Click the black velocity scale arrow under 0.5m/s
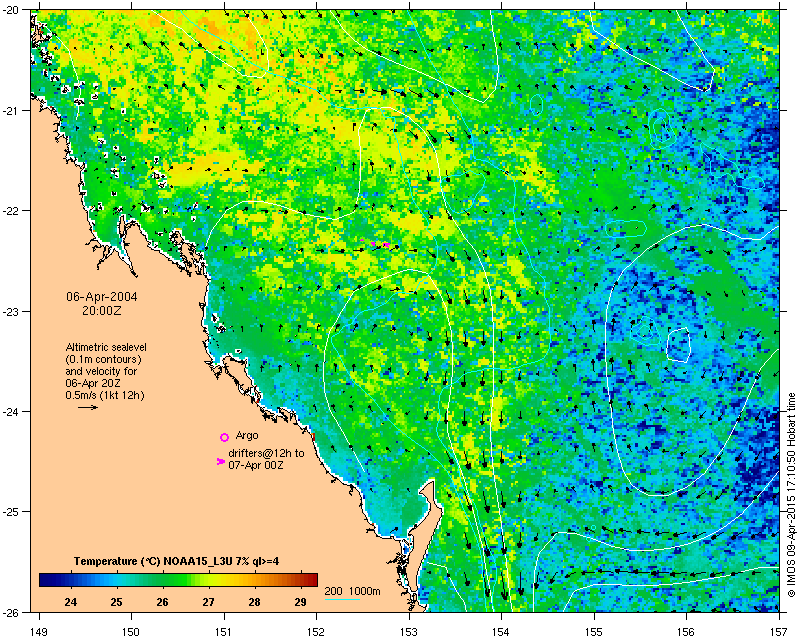Viewport: 800px width, 640px height. coord(88,407)
